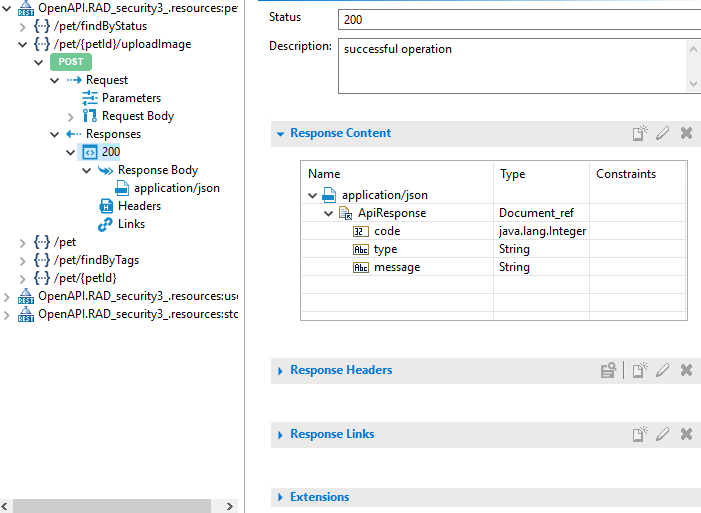701x513 pixels.
Task: Click the delete X icon in Response Links
Action: point(686,435)
